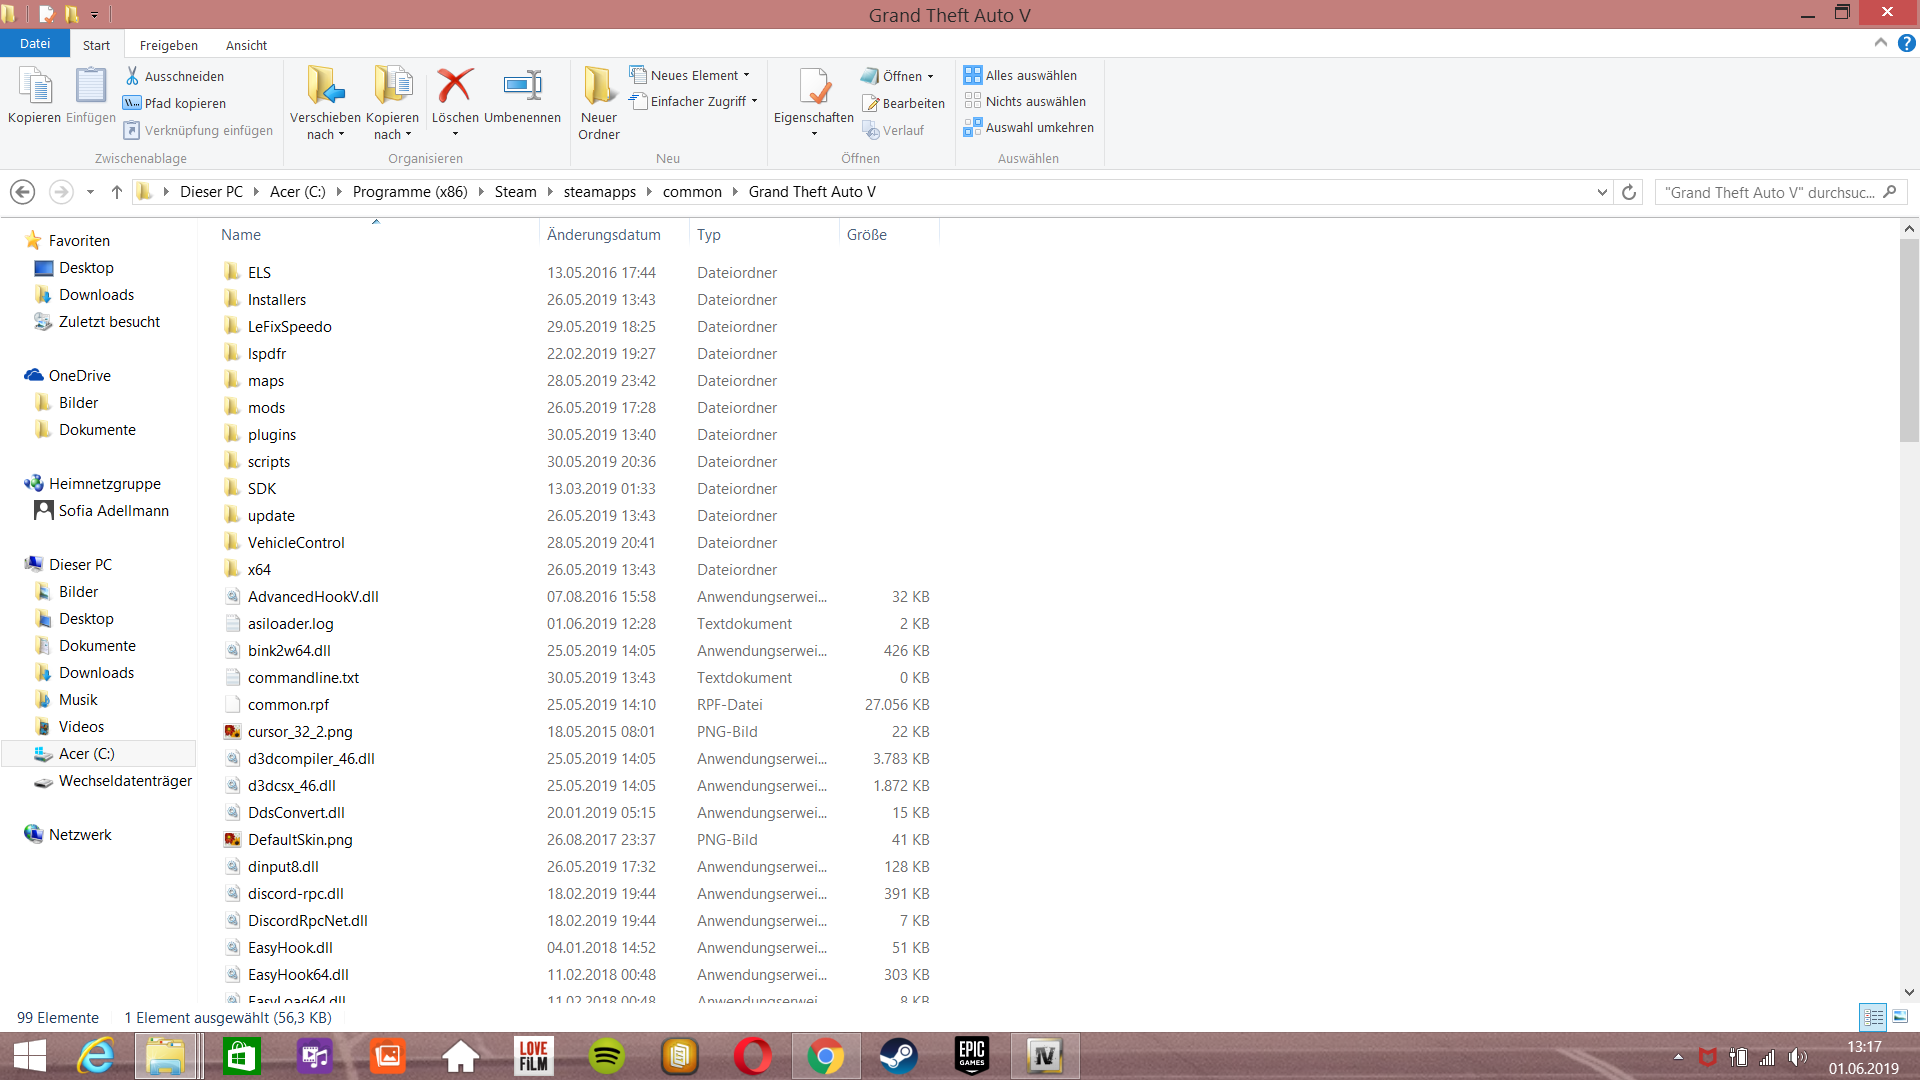Image resolution: width=1920 pixels, height=1080 pixels.
Task: Click the vertical scrollbar thumb of file list
Action: [x=1909, y=340]
